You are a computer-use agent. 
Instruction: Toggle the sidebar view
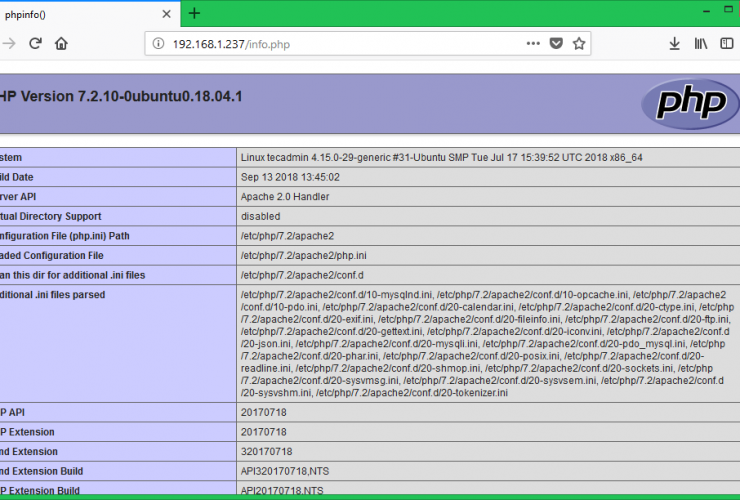tap(727, 44)
